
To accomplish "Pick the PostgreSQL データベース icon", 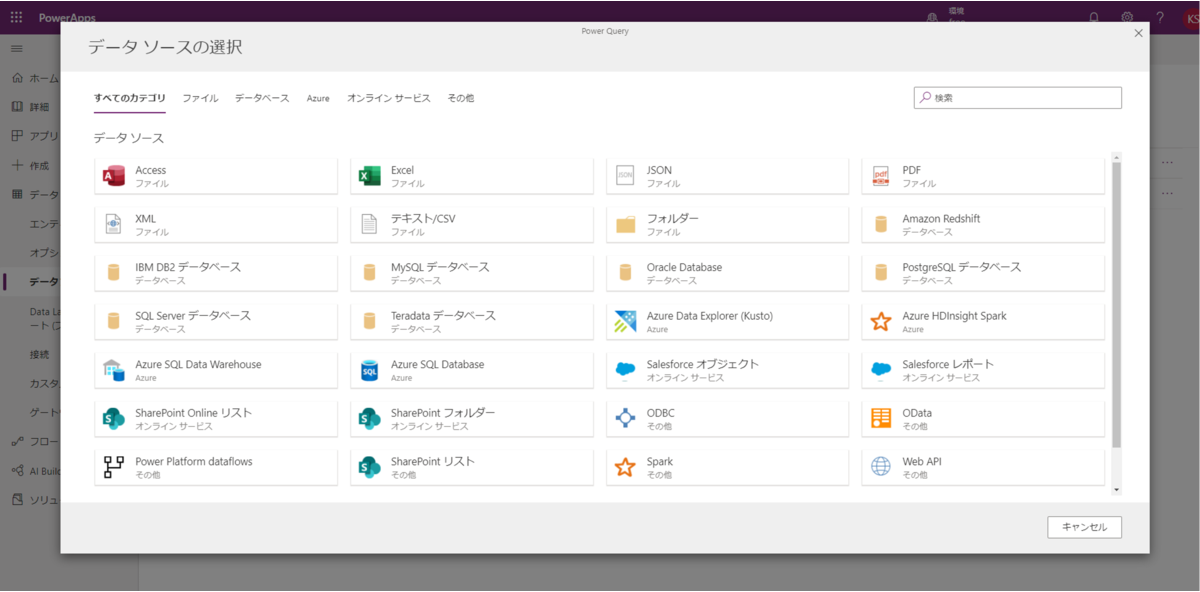I will (x=881, y=273).
